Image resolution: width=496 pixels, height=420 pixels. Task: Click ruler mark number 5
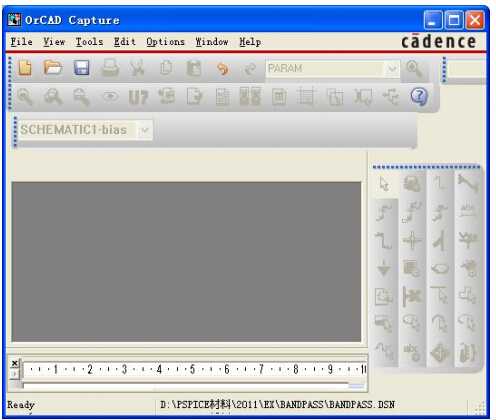pyautogui.click(x=192, y=369)
